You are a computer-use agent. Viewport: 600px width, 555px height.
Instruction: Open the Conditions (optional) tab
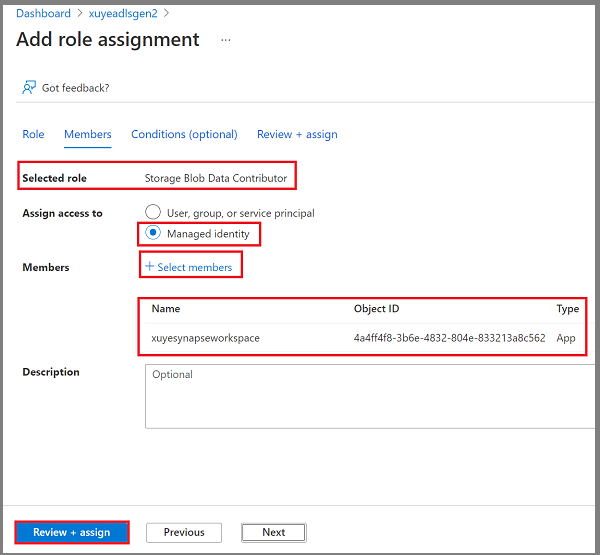click(x=184, y=134)
